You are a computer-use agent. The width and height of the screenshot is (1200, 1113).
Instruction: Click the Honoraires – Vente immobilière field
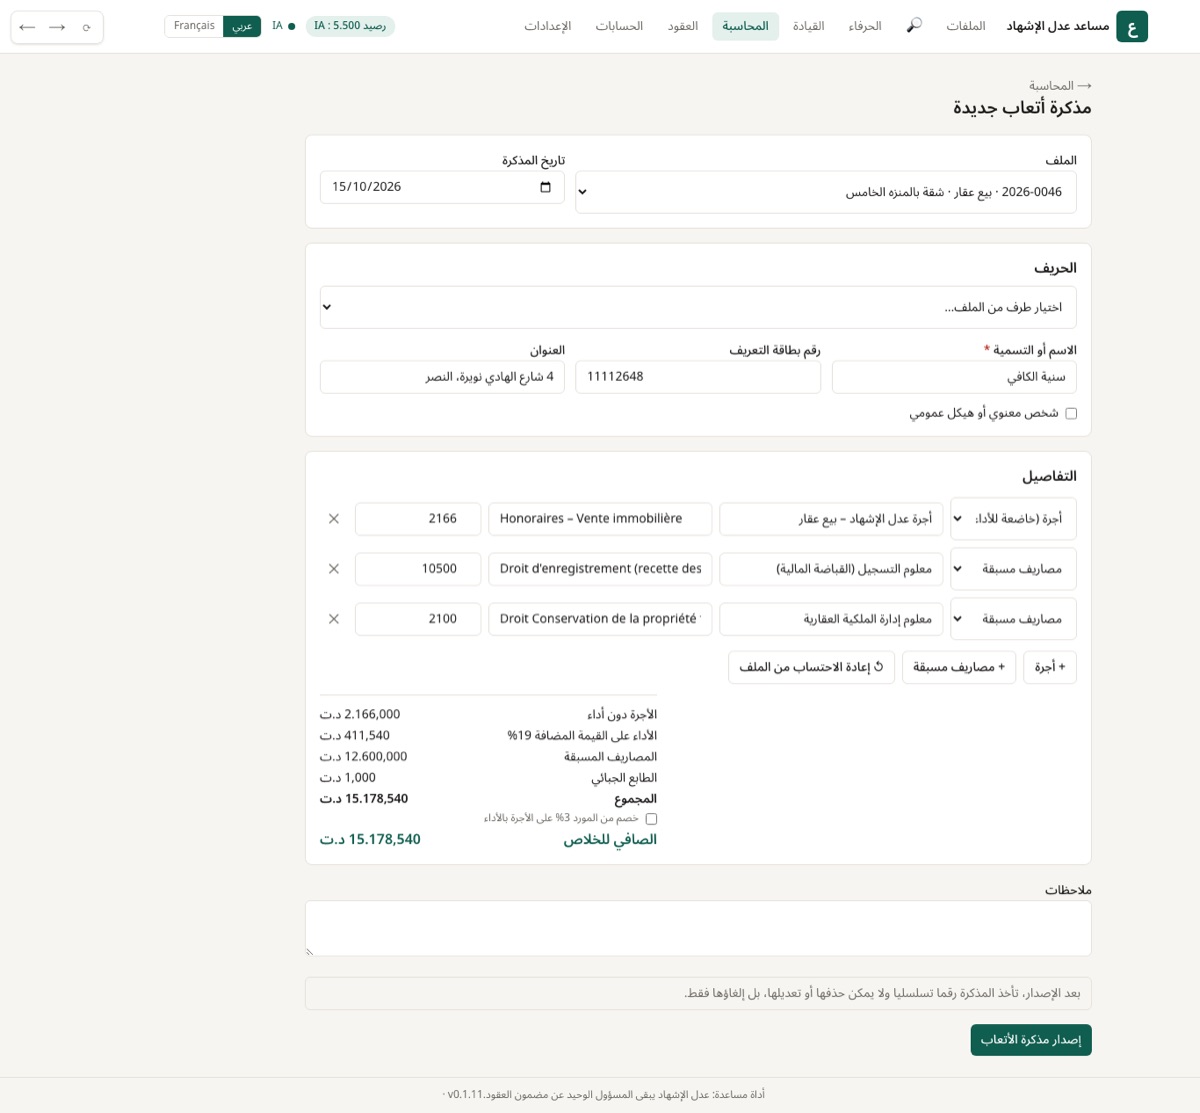pyautogui.click(x=600, y=519)
